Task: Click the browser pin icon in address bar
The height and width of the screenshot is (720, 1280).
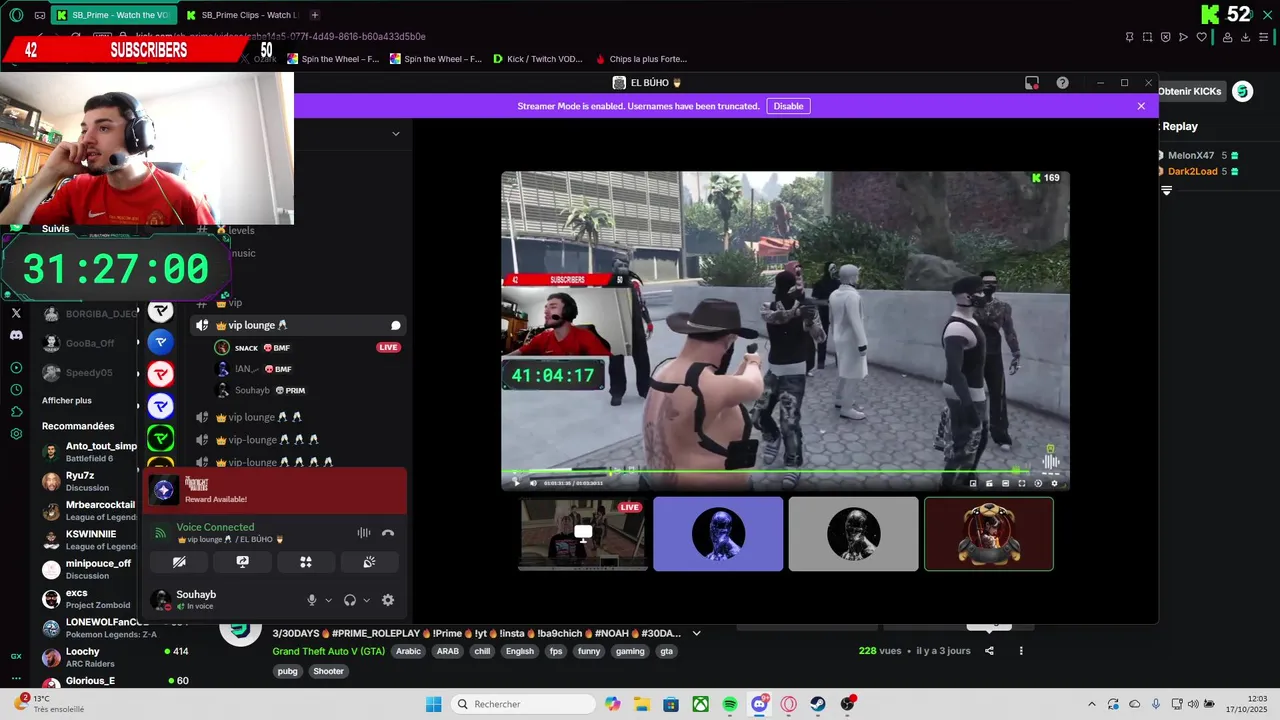Action: click(1129, 37)
